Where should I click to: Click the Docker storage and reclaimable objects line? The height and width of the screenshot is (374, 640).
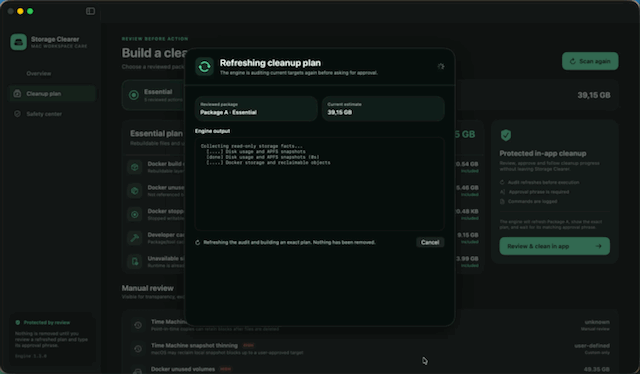(268, 163)
